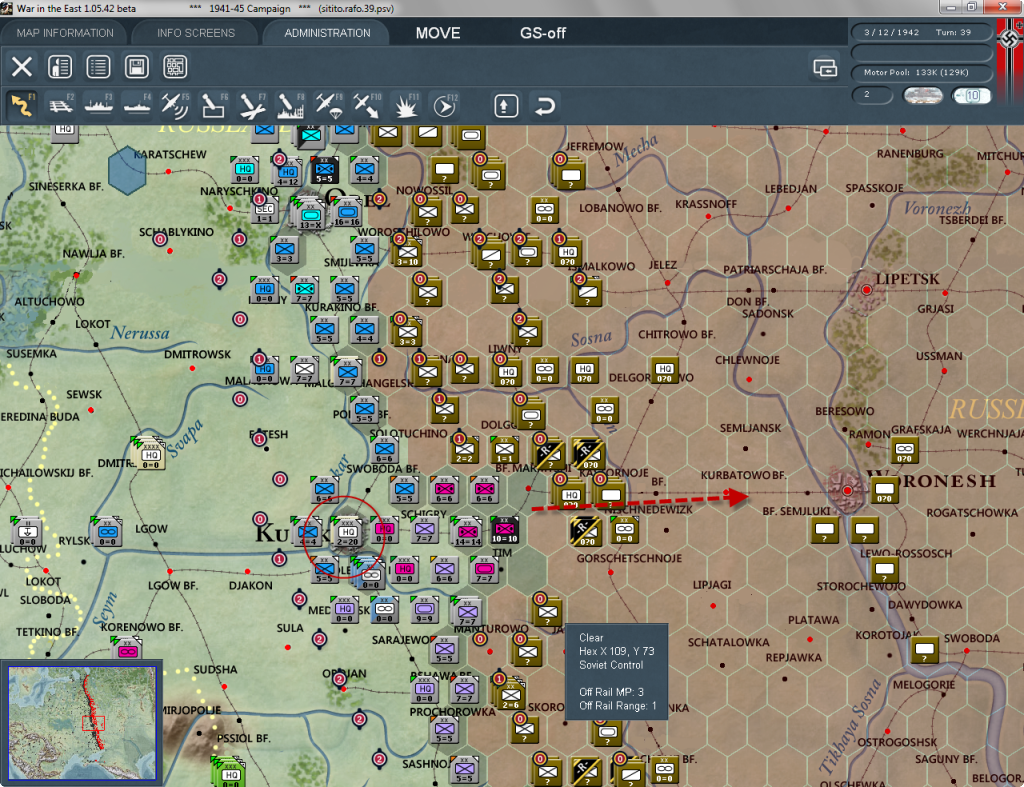Click the RANENBURG map label

910,153
